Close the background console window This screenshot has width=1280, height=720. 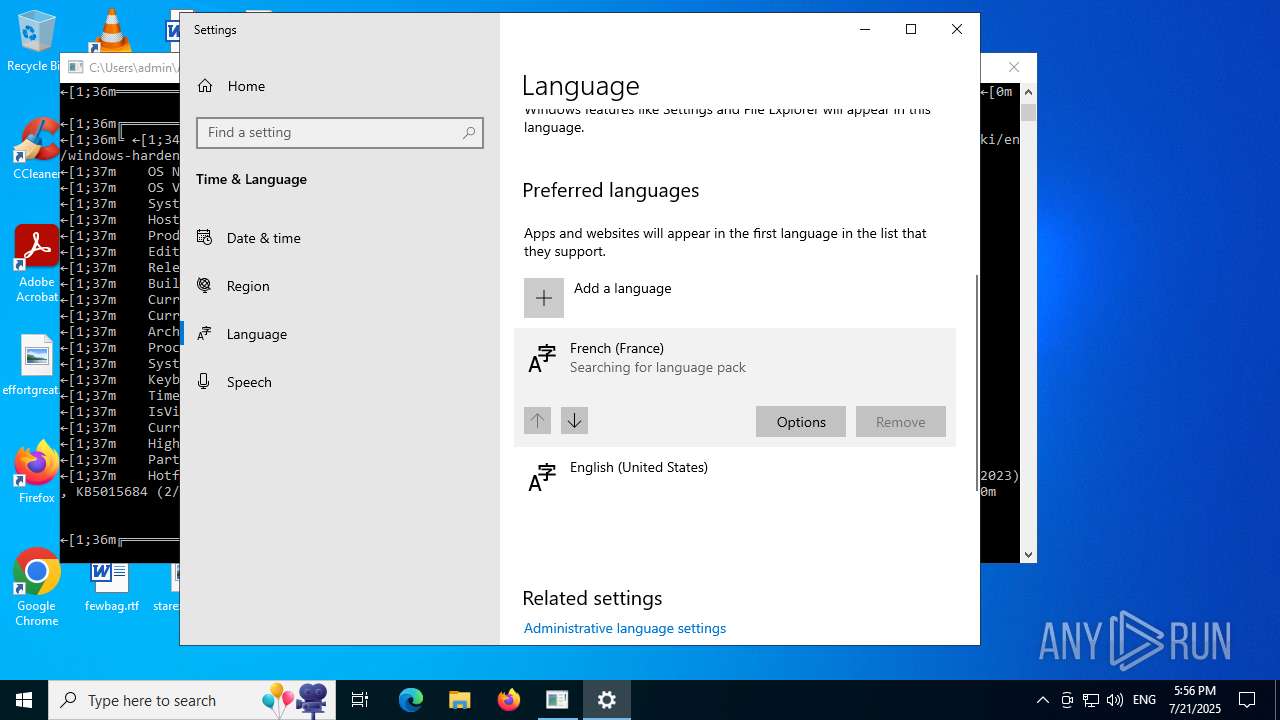pyautogui.click(x=1014, y=67)
